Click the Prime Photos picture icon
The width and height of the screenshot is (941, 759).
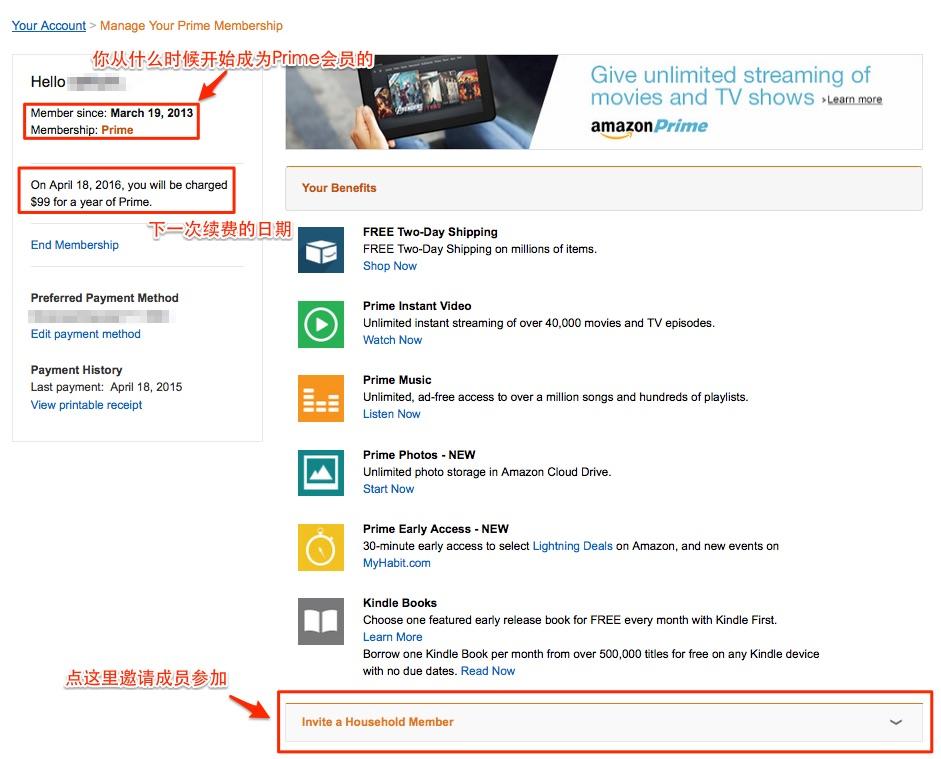coord(321,473)
